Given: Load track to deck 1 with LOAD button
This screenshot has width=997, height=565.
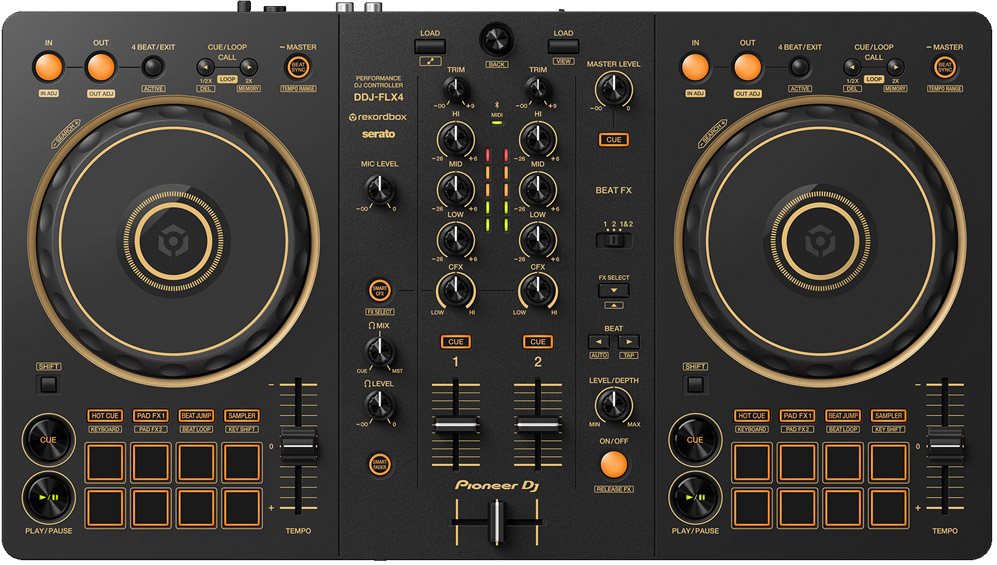Looking at the screenshot, I should click(430, 46).
